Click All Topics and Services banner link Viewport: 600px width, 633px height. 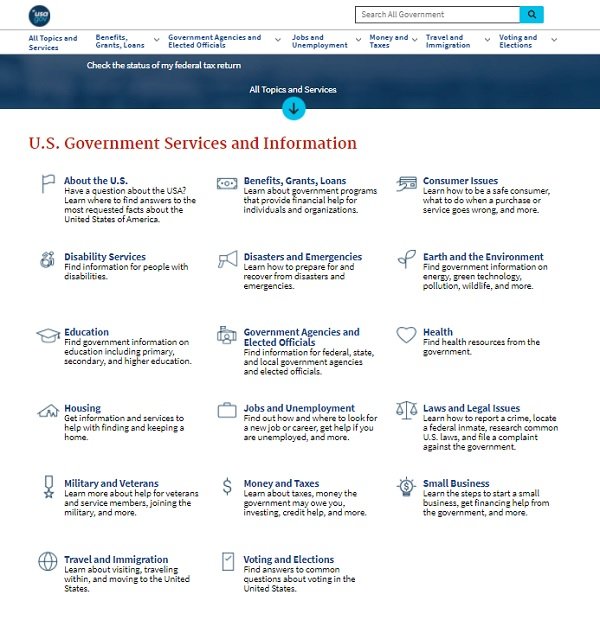[293, 90]
